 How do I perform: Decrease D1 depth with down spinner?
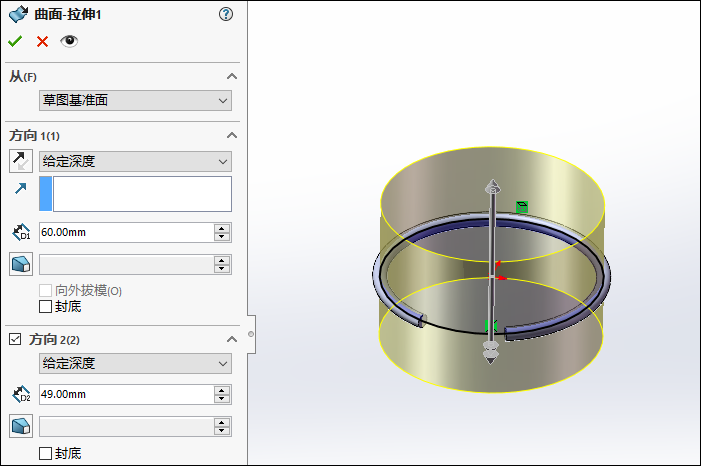222,237
